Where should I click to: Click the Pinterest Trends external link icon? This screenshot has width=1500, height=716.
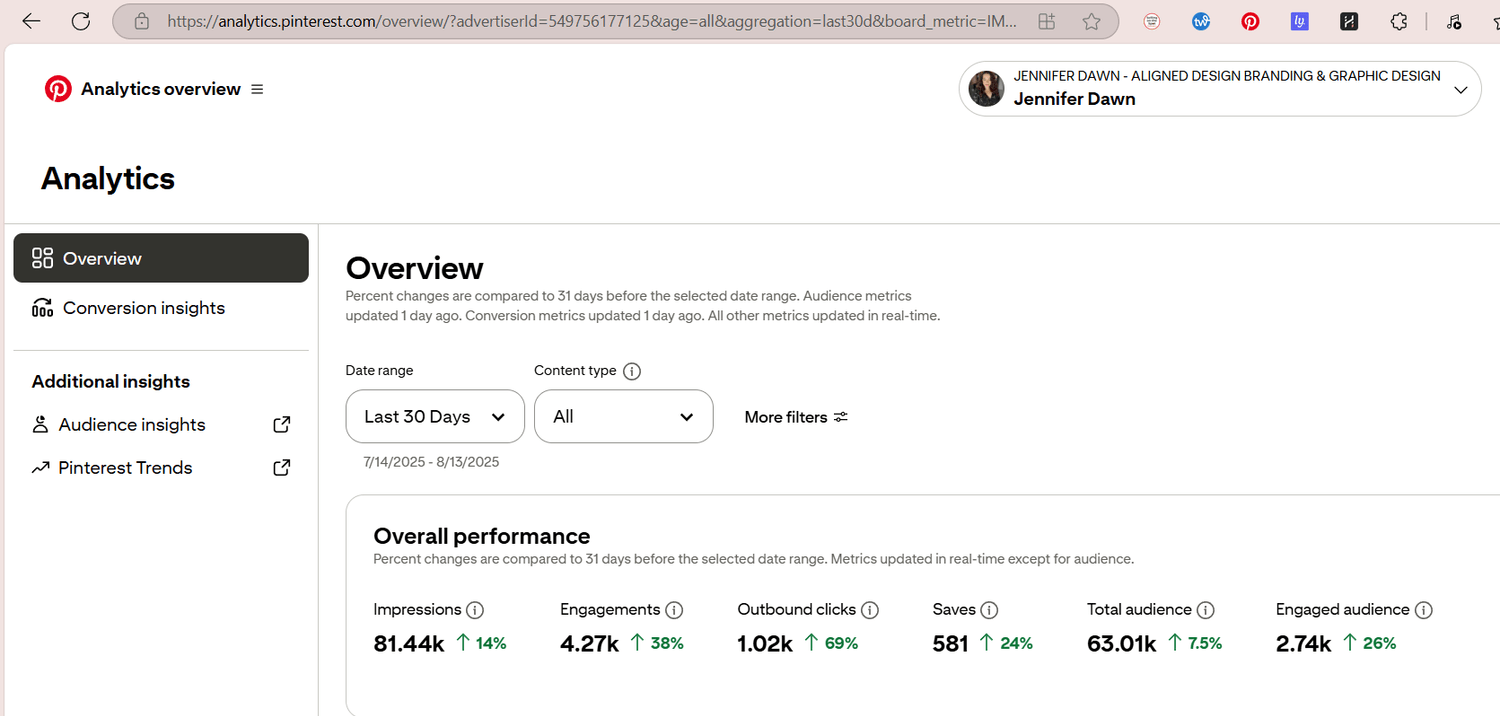coord(282,468)
